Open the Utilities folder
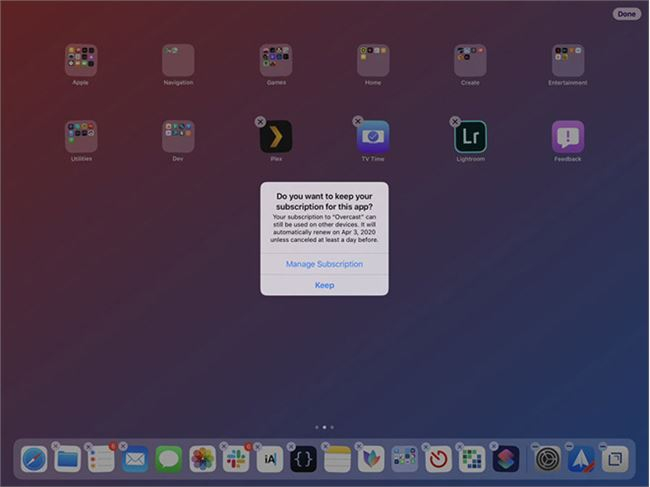 [81, 136]
